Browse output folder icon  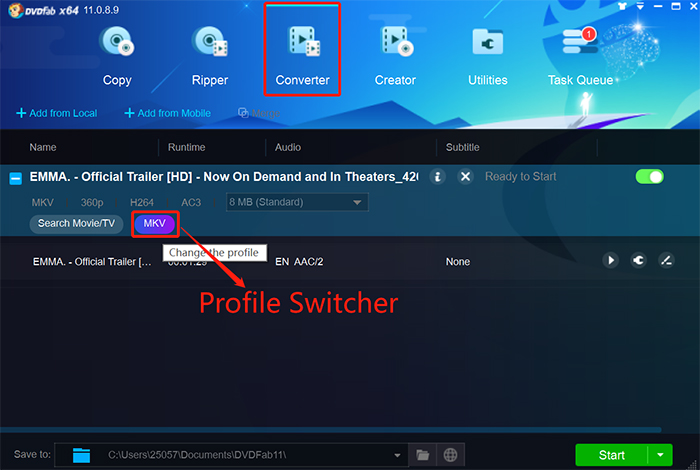[x=423, y=455]
